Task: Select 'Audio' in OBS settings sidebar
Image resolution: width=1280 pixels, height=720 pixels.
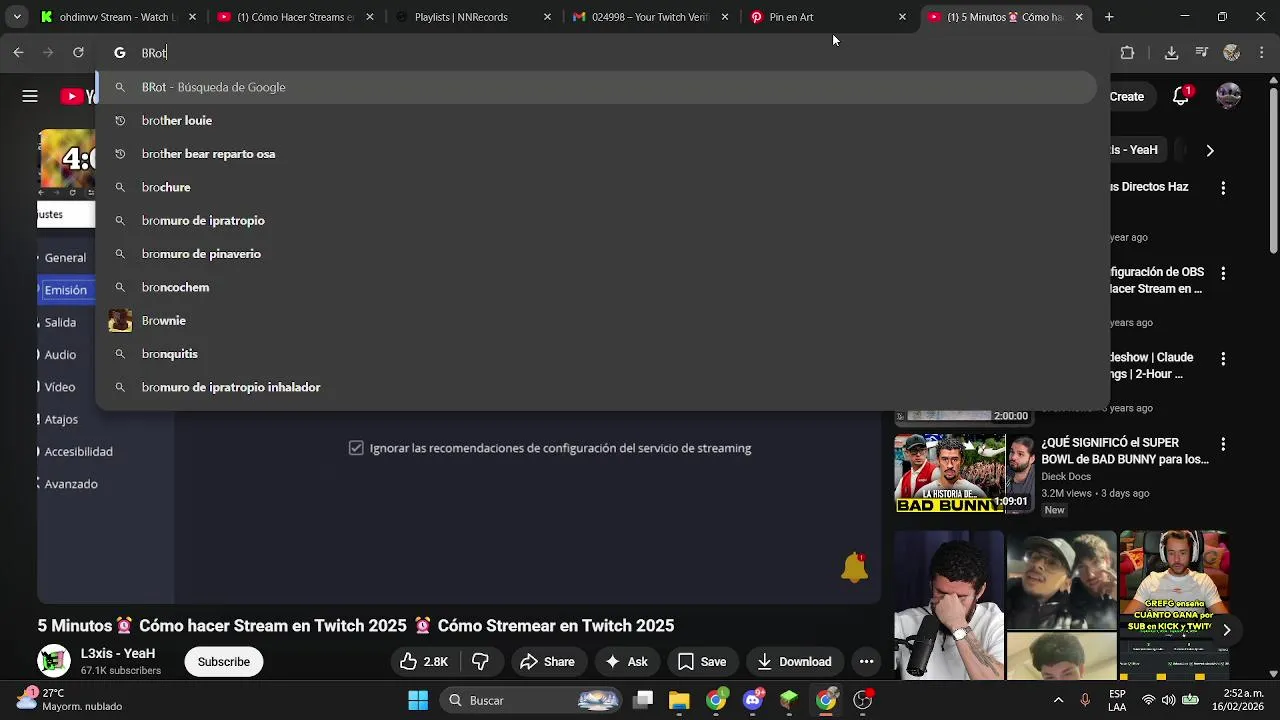Action: click(60, 355)
